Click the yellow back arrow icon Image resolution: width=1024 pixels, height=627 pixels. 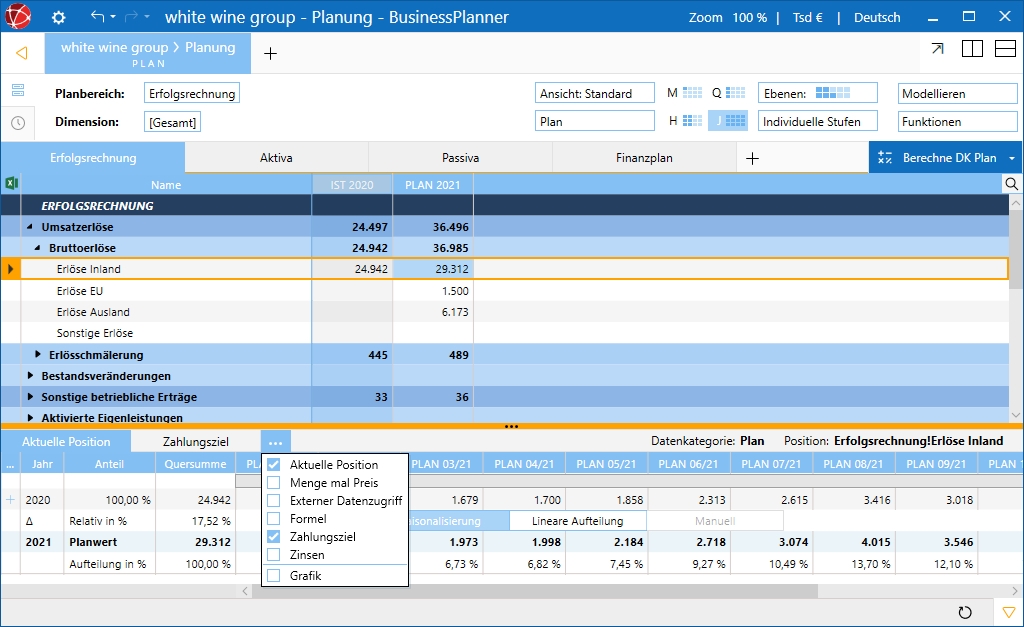[x=21, y=53]
